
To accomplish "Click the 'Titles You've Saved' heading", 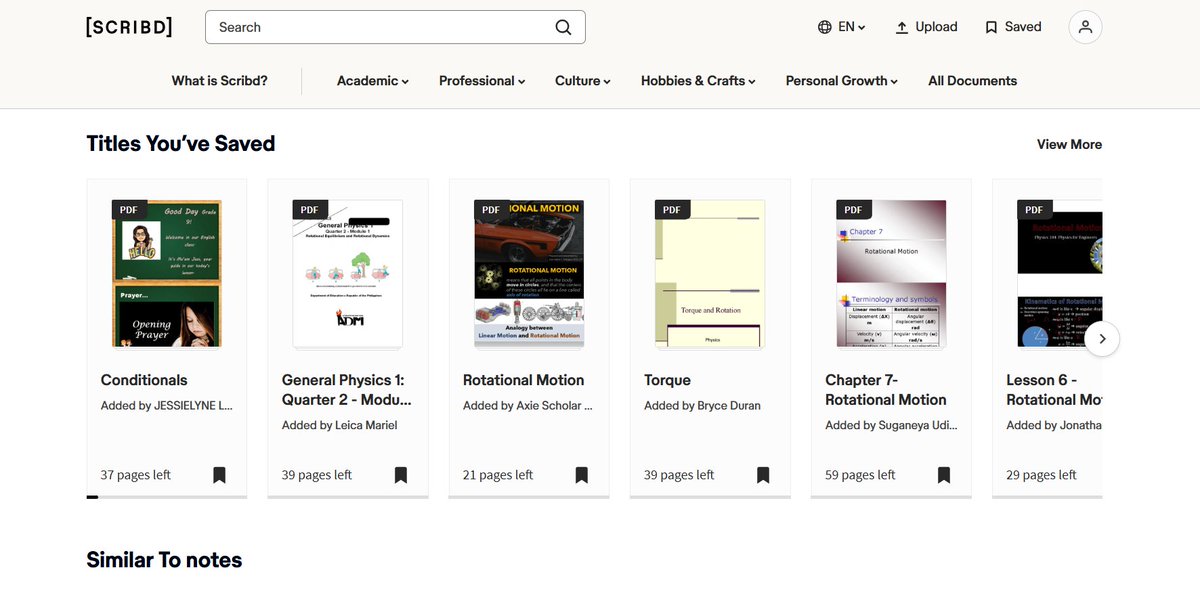I will click(x=181, y=144).
